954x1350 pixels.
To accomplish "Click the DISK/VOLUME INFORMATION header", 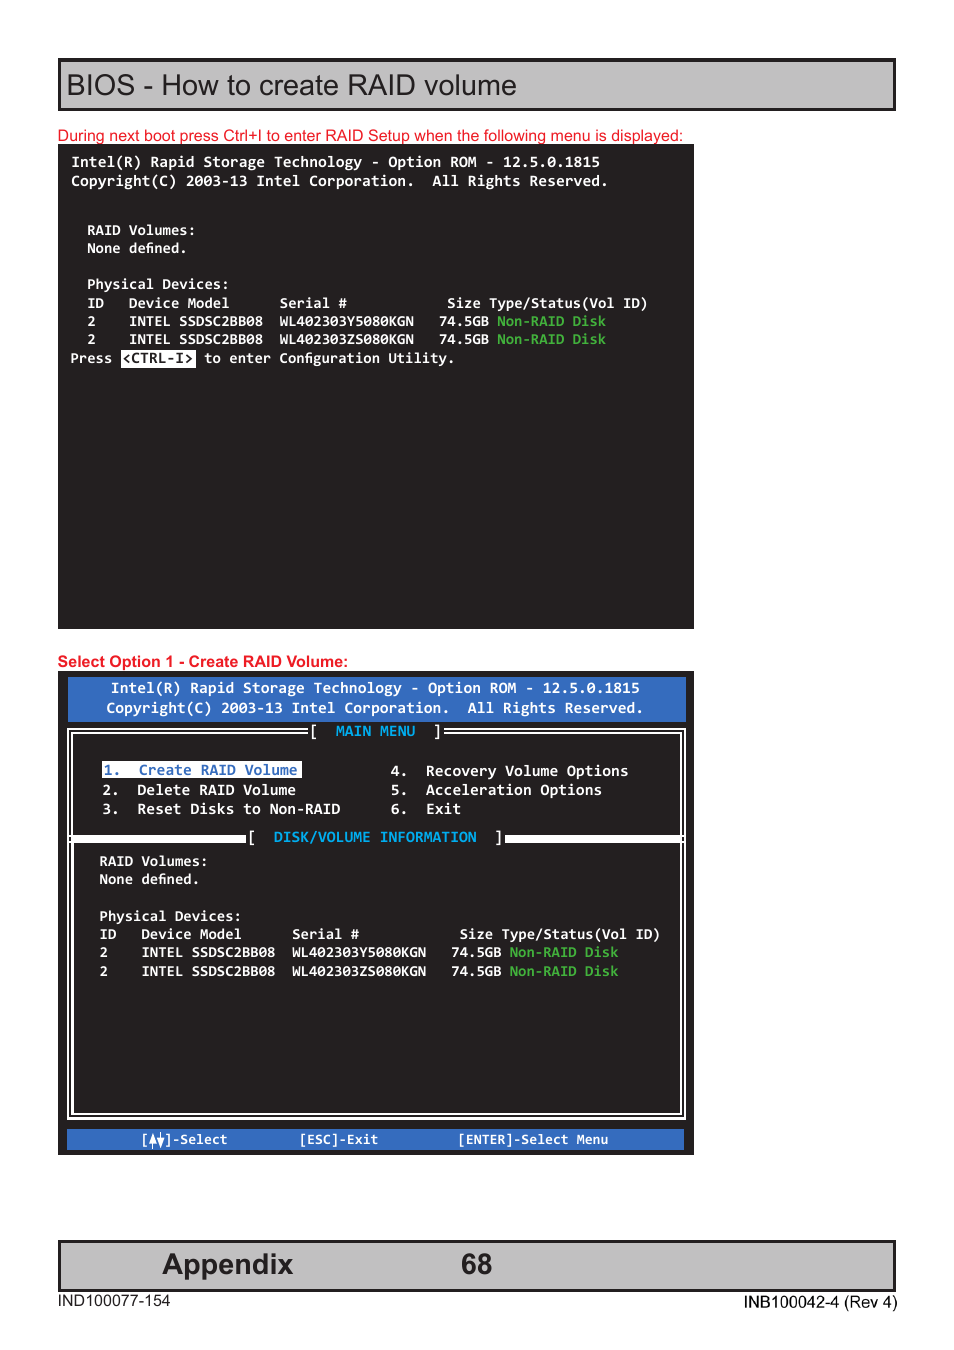I will (375, 837).
